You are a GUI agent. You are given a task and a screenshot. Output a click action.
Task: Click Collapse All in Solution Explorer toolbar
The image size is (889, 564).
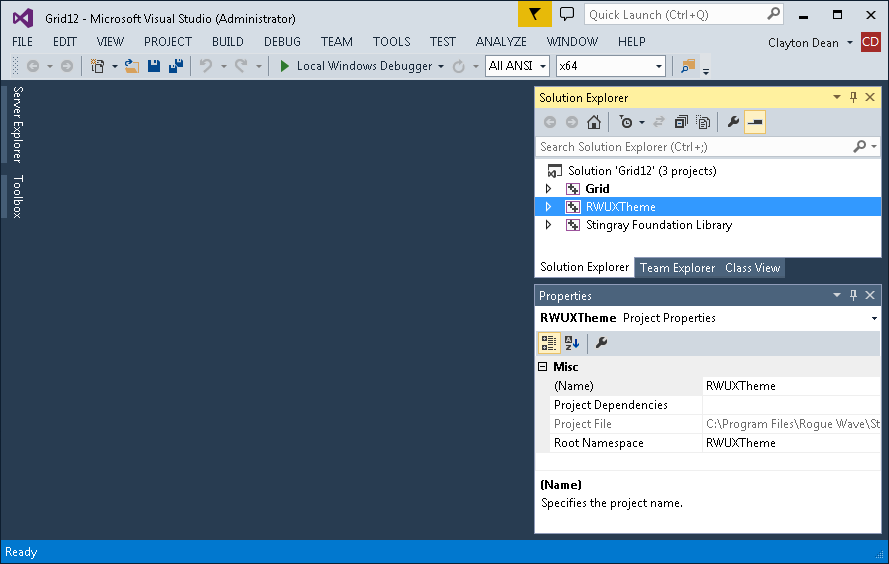pyautogui.click(x=681, y=122)
